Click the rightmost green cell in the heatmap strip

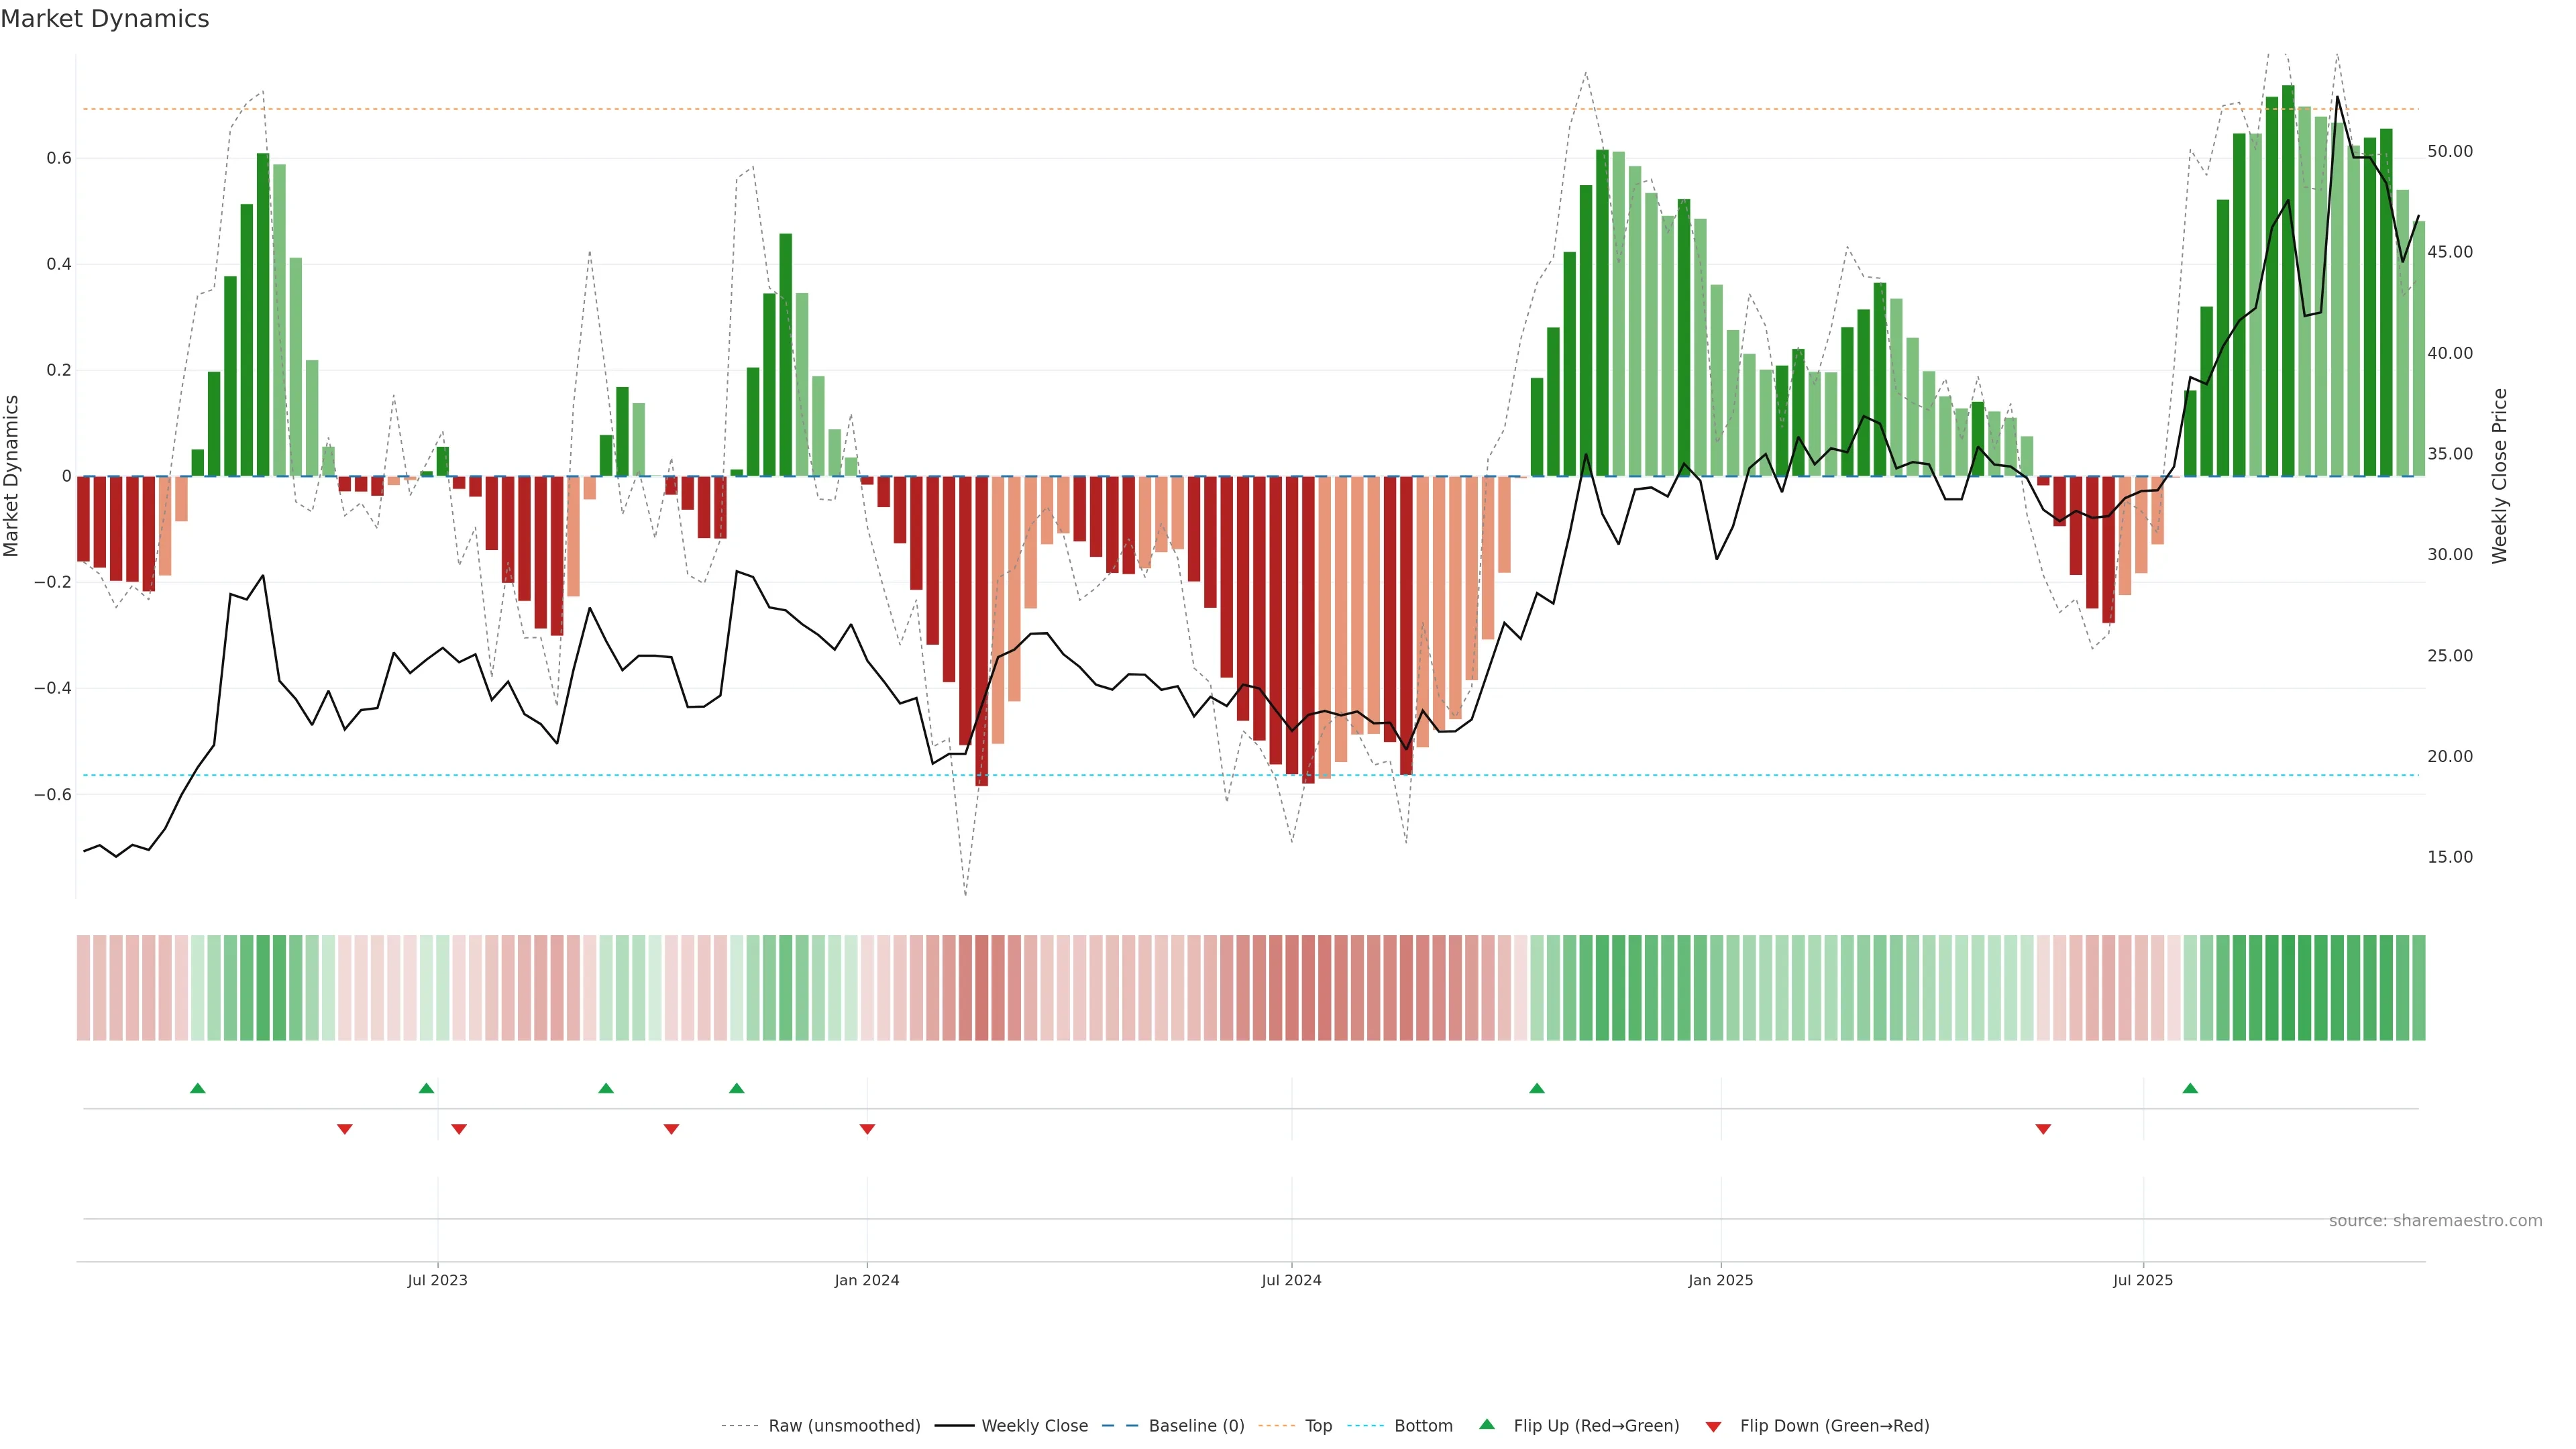tap(2418, 988)
